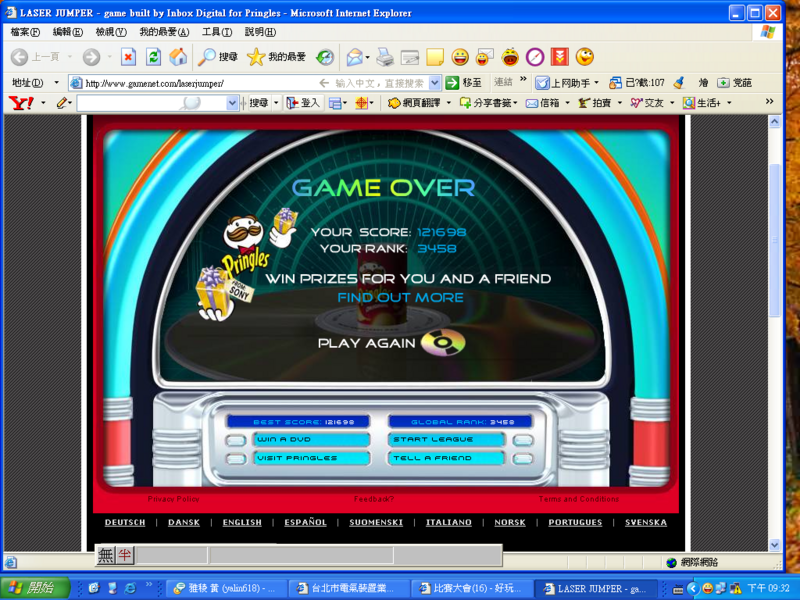Click the Yahoo 信箱 mail button
800x600 pixels.
(544, 103)
